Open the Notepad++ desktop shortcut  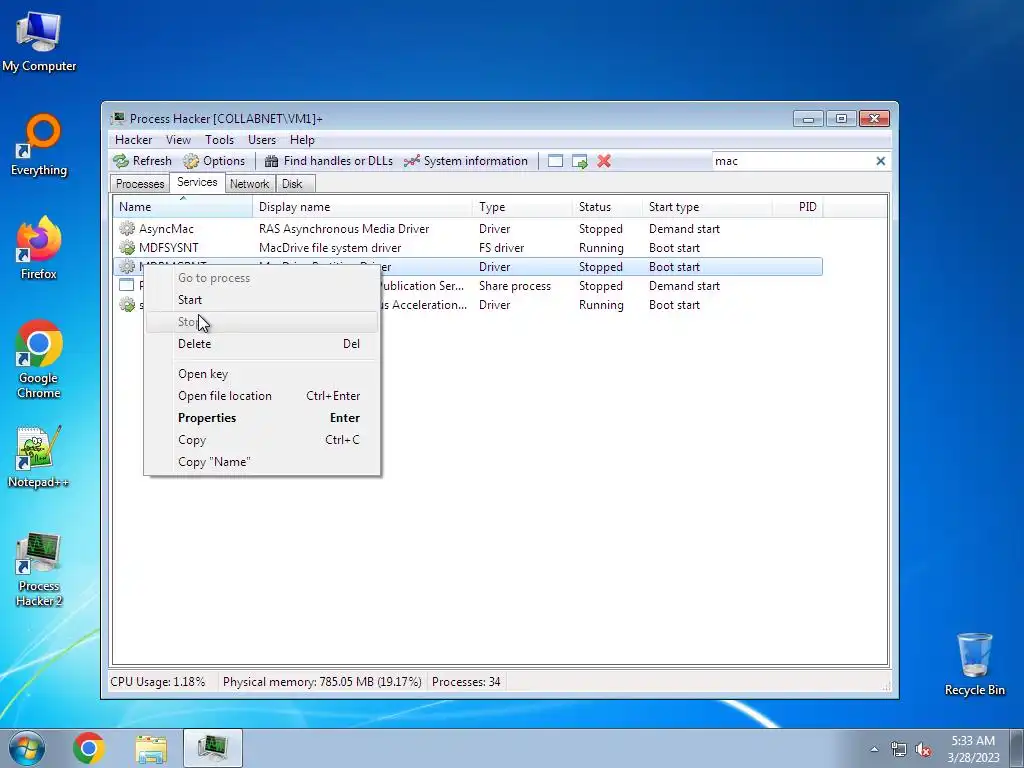point(39,457)
